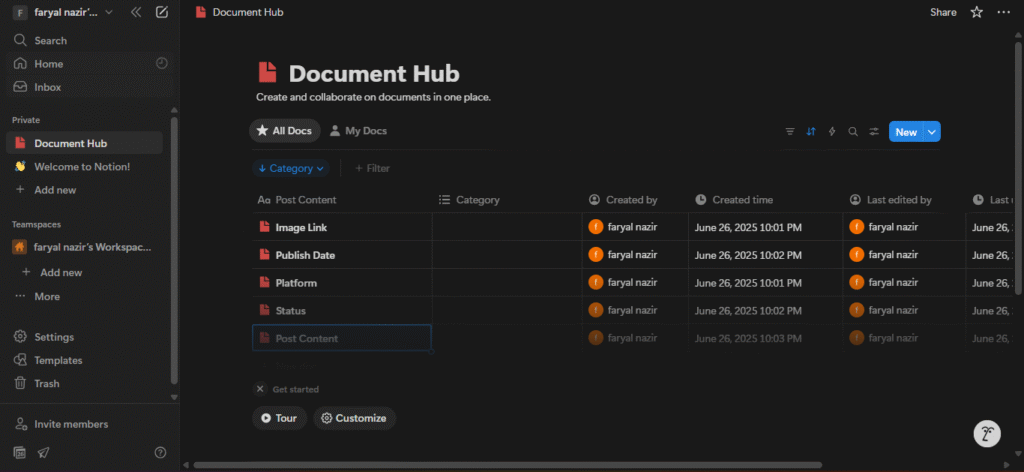The height and width of the screenshot is (472, 1024).
Task: Star this page as favorite
Action: tap(976, 12)
